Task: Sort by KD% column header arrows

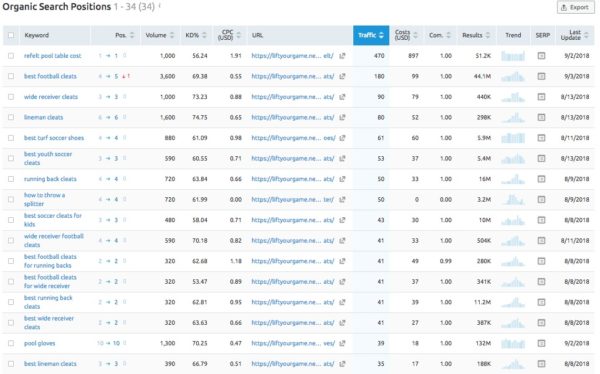Action: coord(204,35)
